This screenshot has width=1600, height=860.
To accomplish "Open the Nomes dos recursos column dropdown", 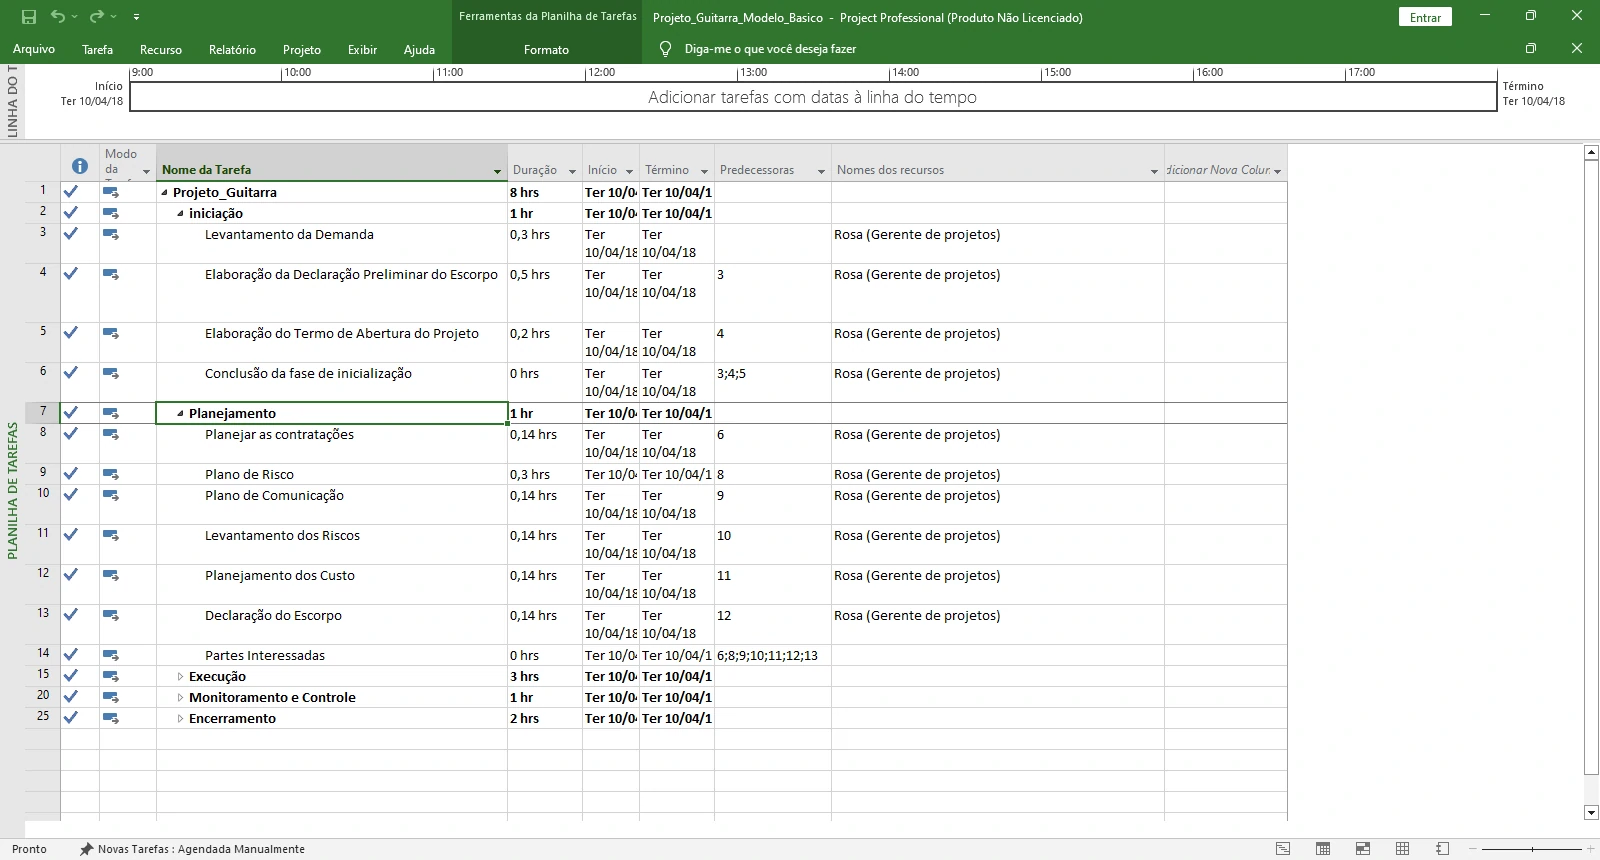I will [1153, 171].
